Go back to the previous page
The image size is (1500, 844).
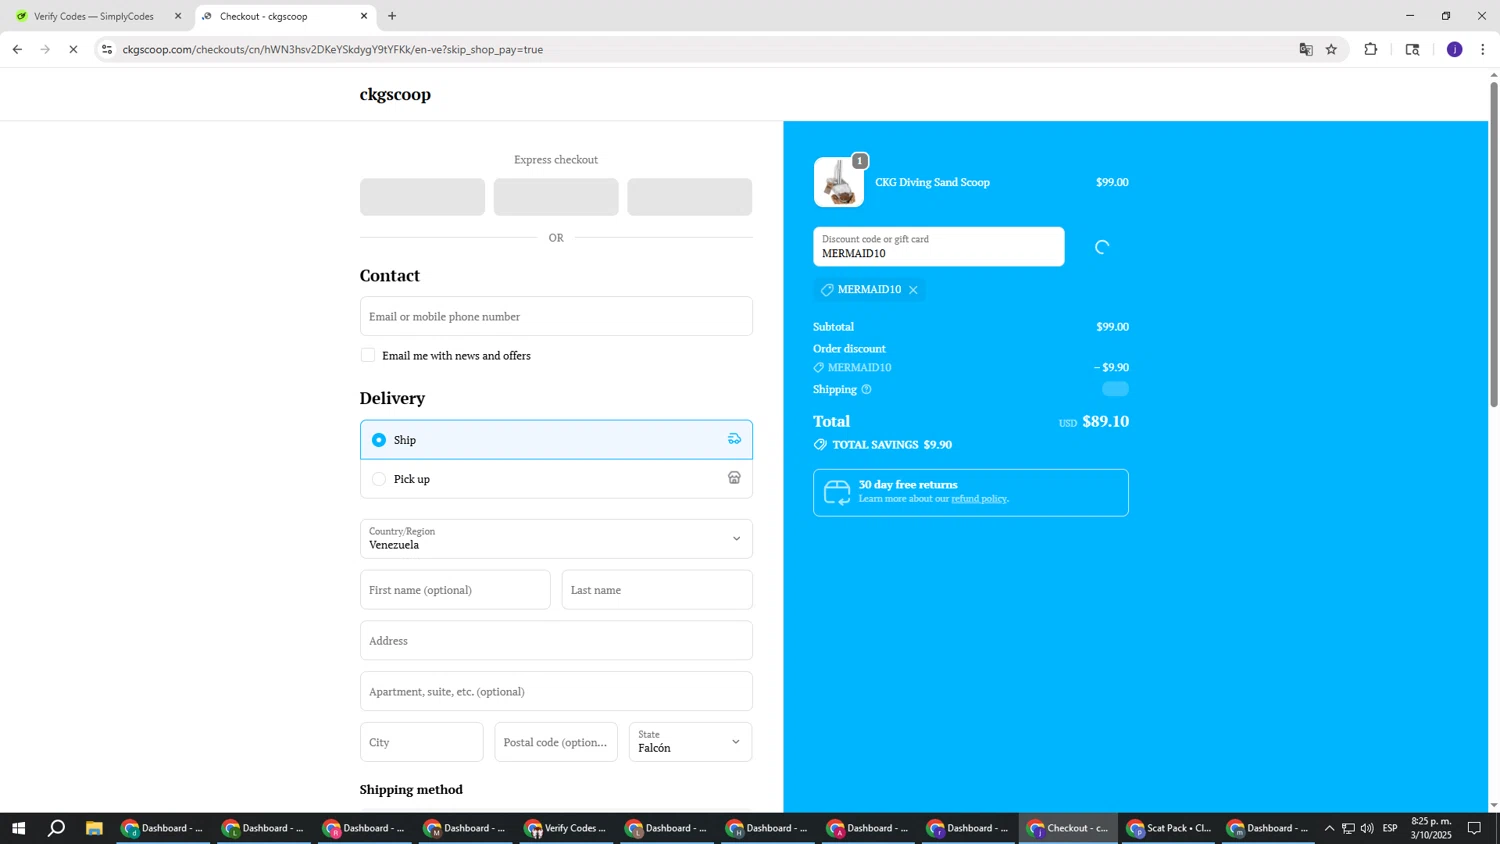pyautogui.click(x=17, y=49)
